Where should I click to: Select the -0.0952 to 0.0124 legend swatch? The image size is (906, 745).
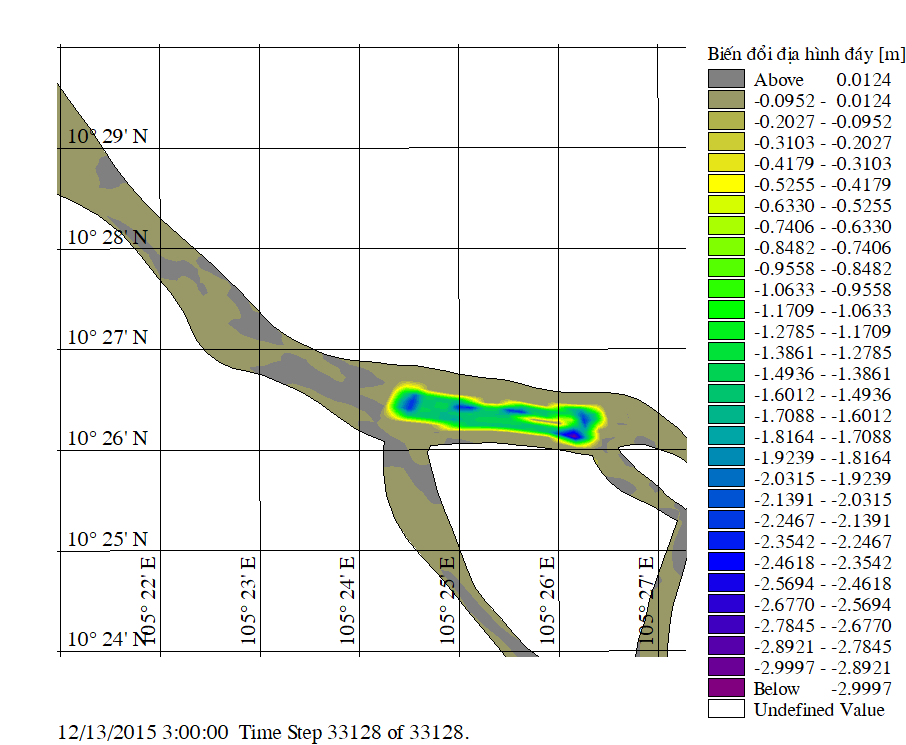tap(726, 100)
